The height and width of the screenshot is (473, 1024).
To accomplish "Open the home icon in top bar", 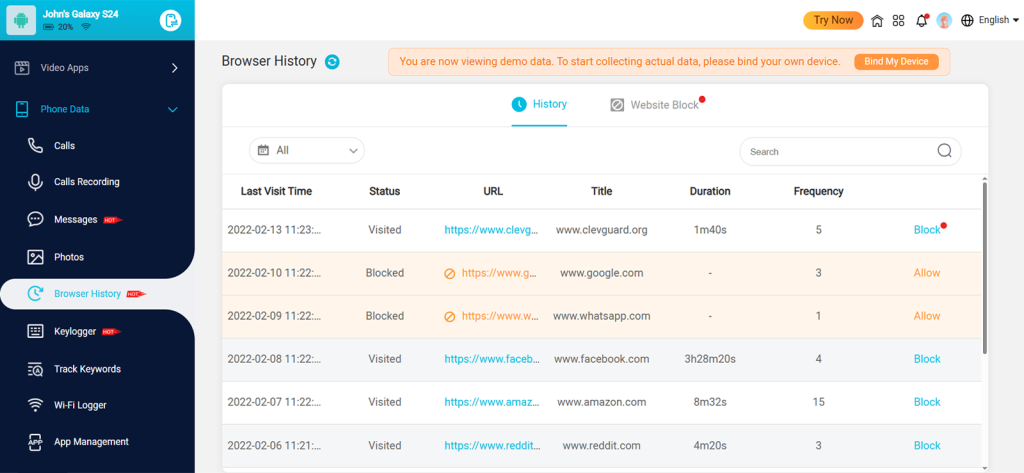I will [x=877, y=20].
